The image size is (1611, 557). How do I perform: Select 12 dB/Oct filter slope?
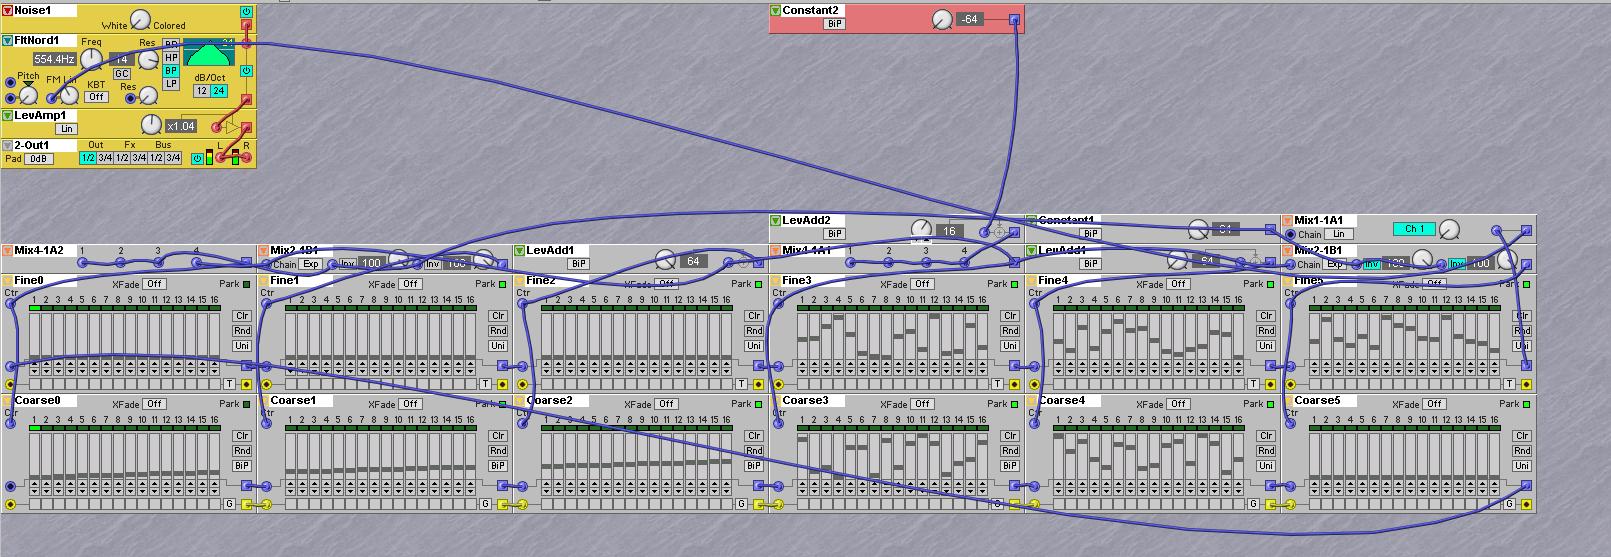(201, 91)
